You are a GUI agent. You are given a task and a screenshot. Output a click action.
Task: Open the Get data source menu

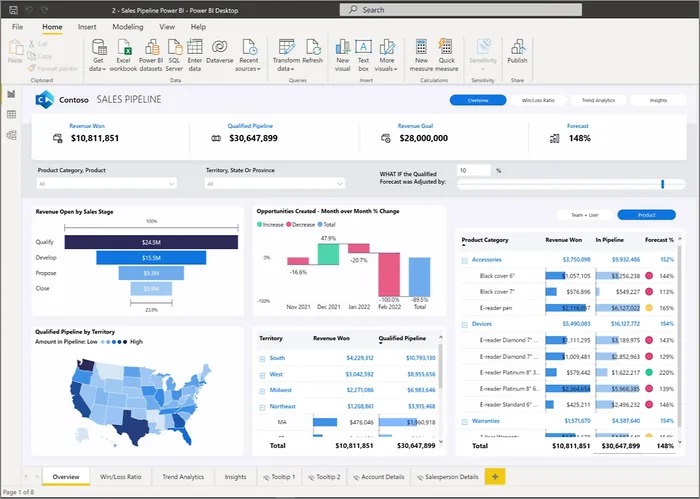[x=98, y=55]
